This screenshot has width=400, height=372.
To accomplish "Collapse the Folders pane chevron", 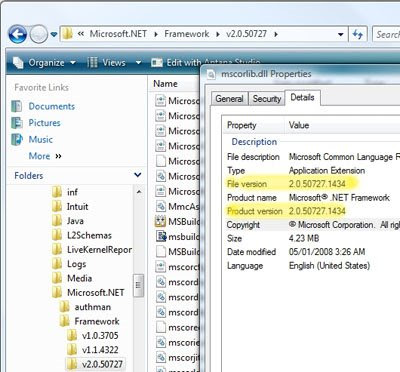I will coord(138,175).
